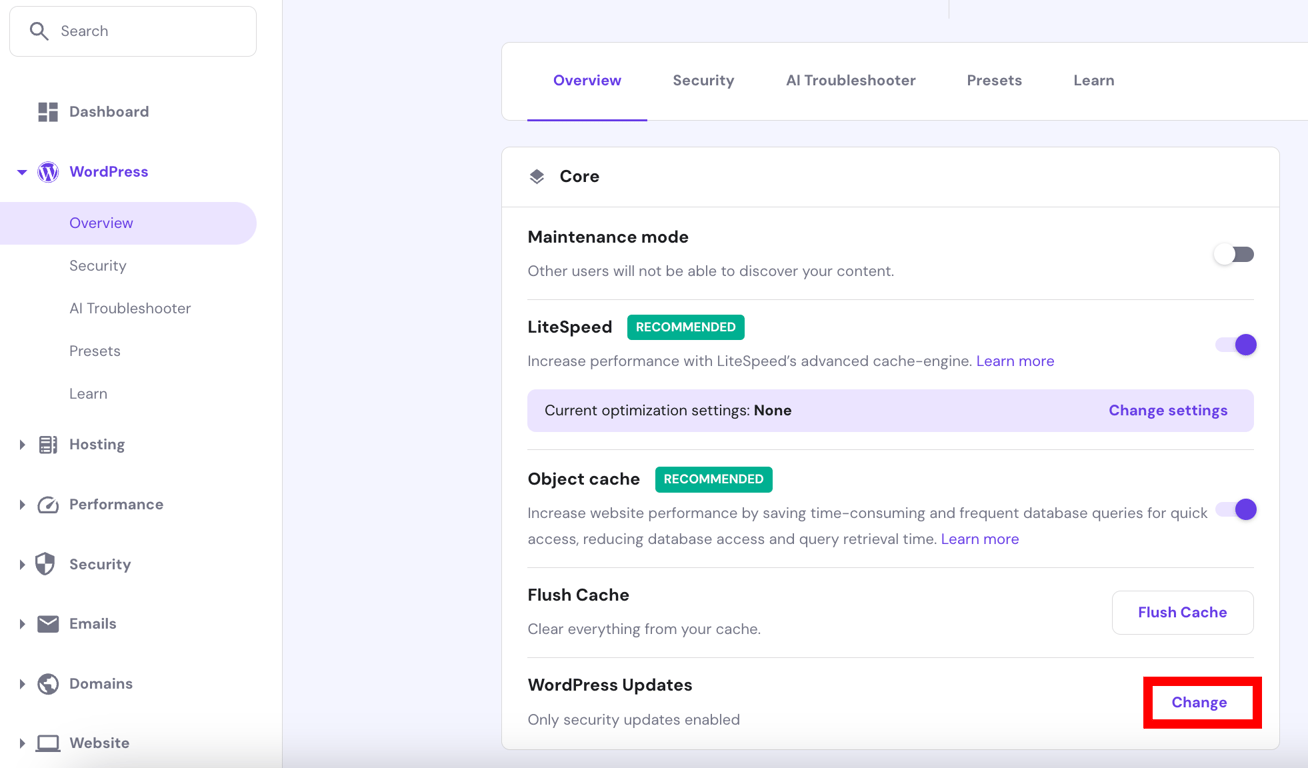Collapse the WordPress sidebar section
The width and height of the screenshot is (1308, 768).
pos(21,171)
